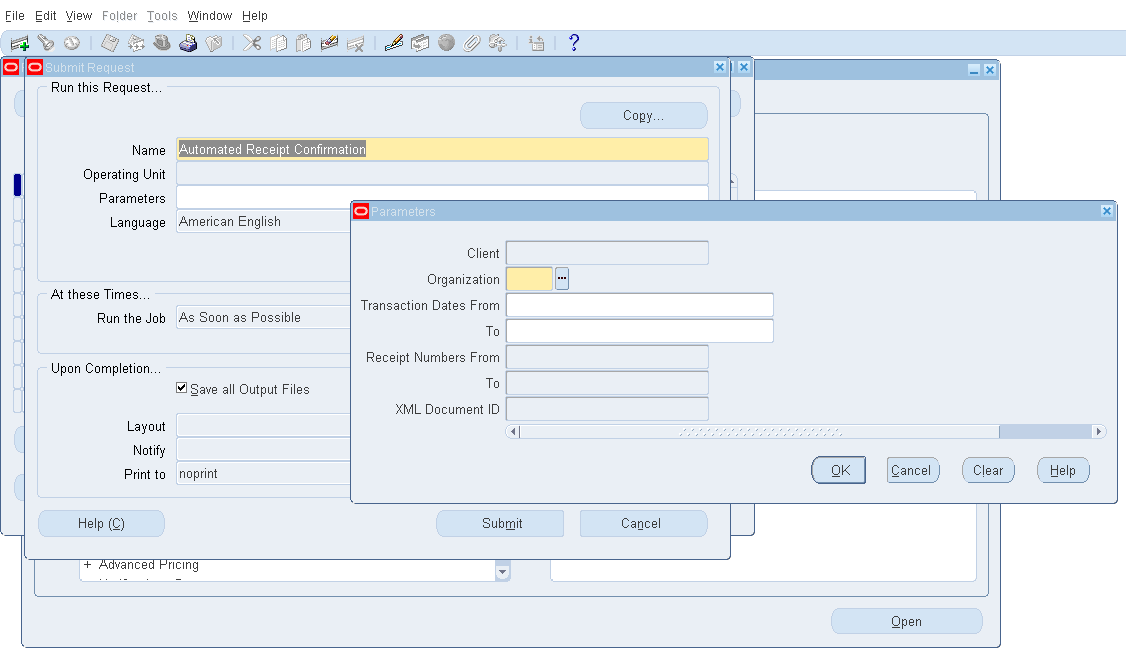Screen dimensions: 1126x657
Task: Click the Edit Field pencil toolbar icon
Action: point(392,43)
